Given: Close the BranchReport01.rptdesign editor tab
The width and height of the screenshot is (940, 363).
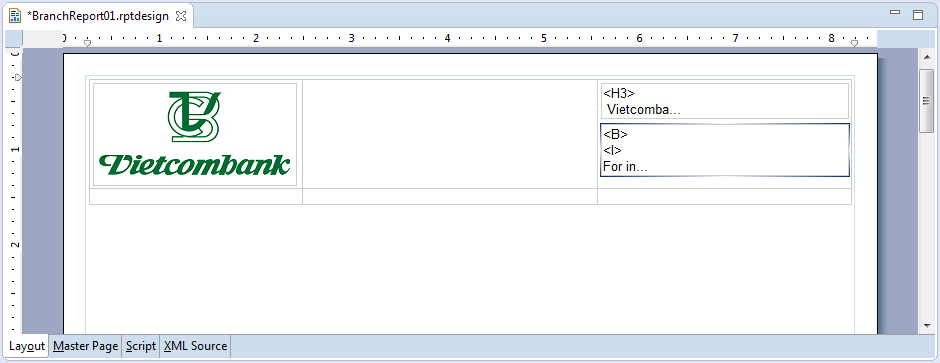Looking at the screenshot, I should (180, 17).
